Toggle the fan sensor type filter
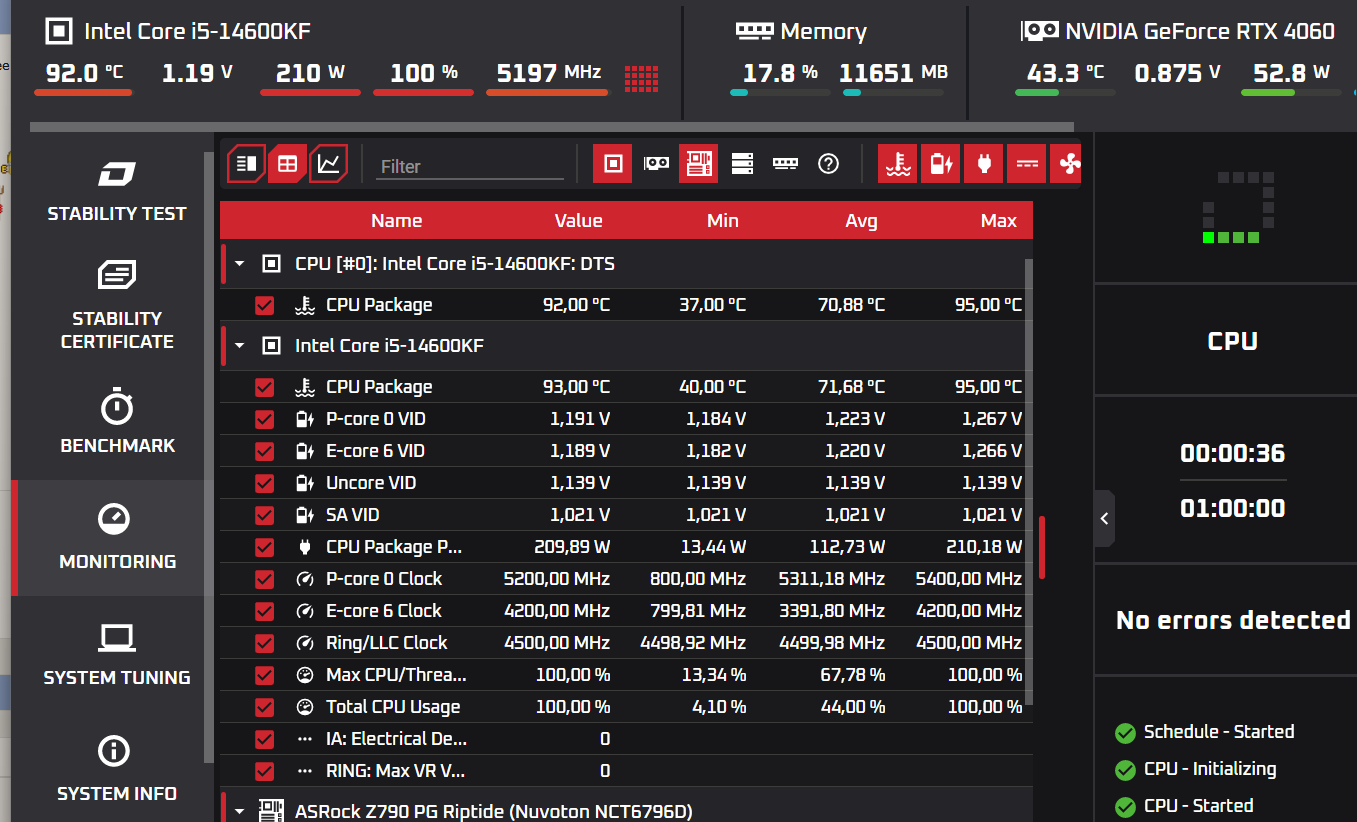 coord(1066,164)
